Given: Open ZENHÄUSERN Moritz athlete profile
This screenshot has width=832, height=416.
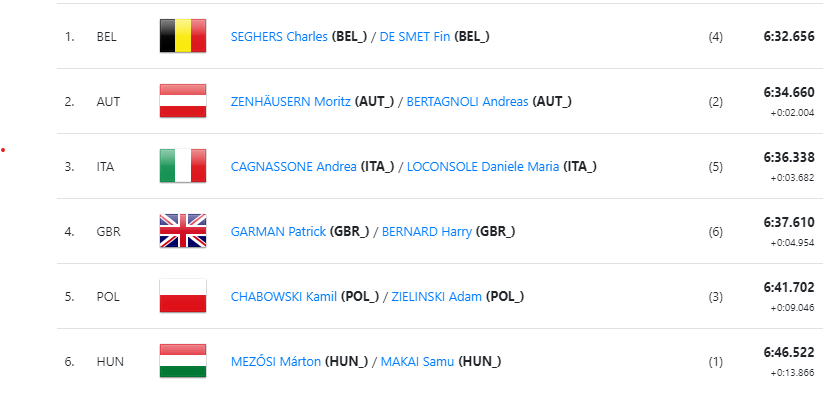Looking at the screenshot, I should (x=291, y=101).
